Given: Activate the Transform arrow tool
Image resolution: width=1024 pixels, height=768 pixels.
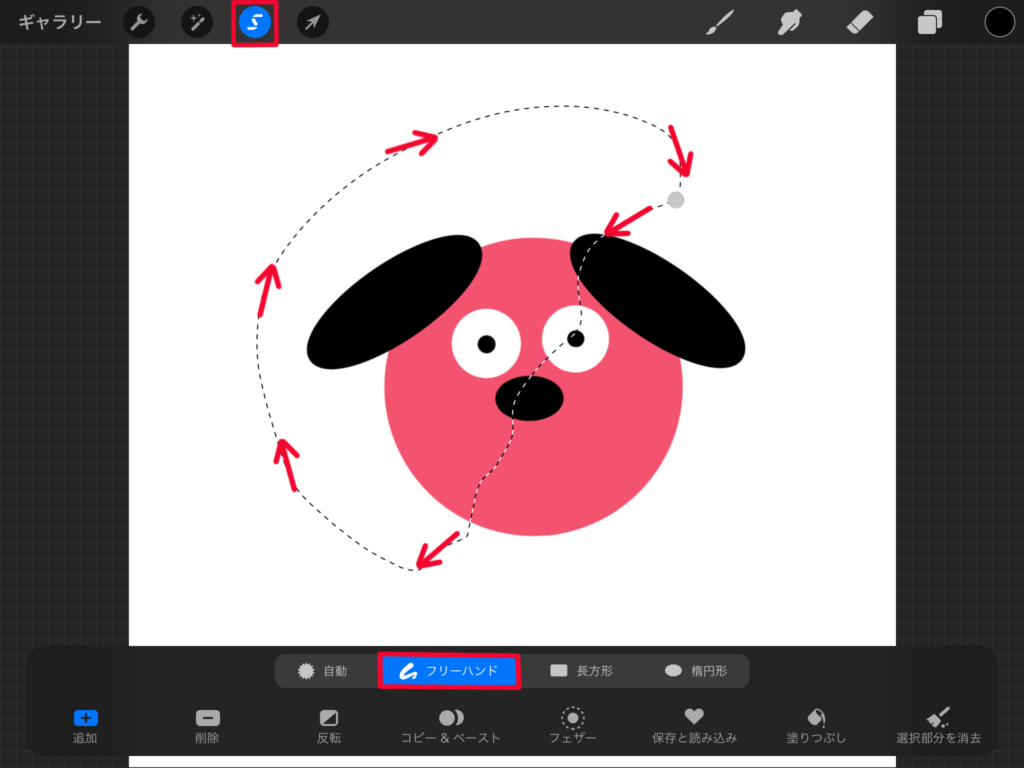Looking at the screenshot, I should [x=313, y=22].
